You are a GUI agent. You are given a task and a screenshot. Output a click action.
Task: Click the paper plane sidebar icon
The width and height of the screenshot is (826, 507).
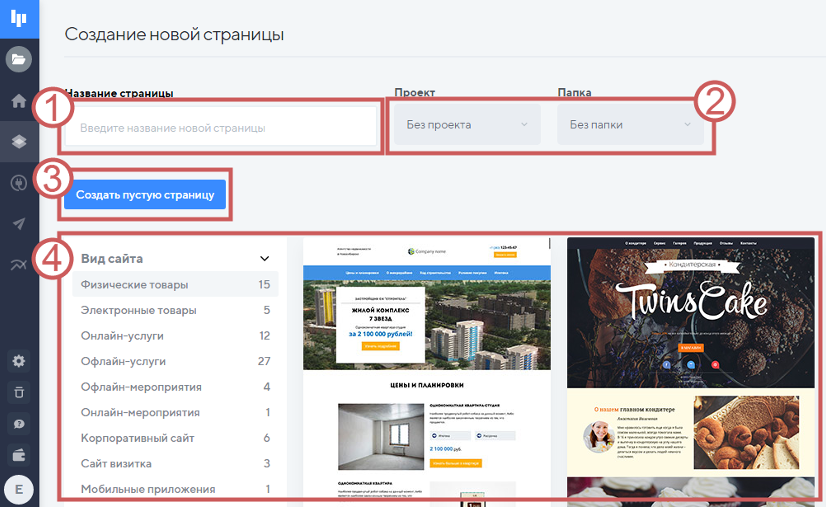[x=19, y=224]
